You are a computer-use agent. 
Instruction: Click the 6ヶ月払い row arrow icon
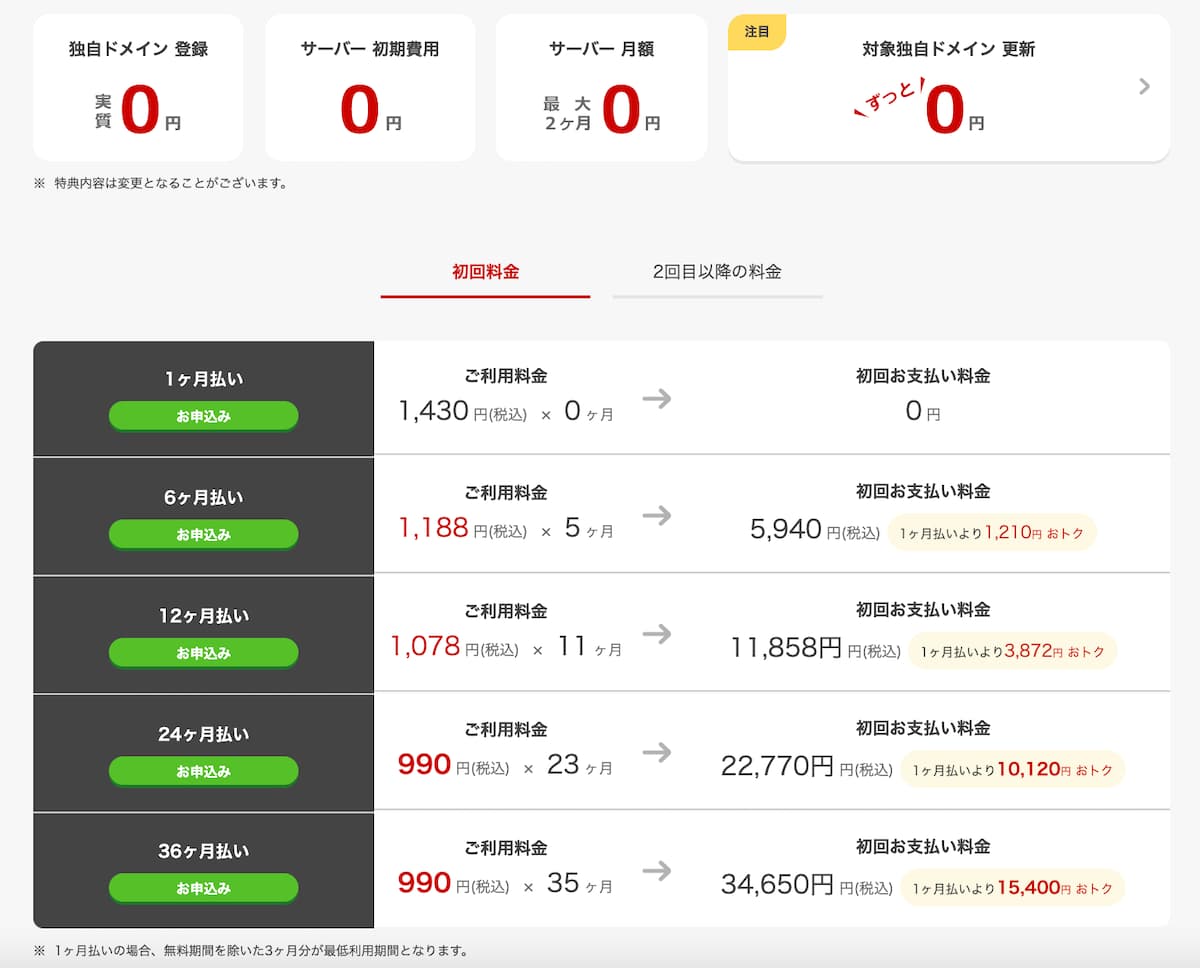[x=657, y=515]
